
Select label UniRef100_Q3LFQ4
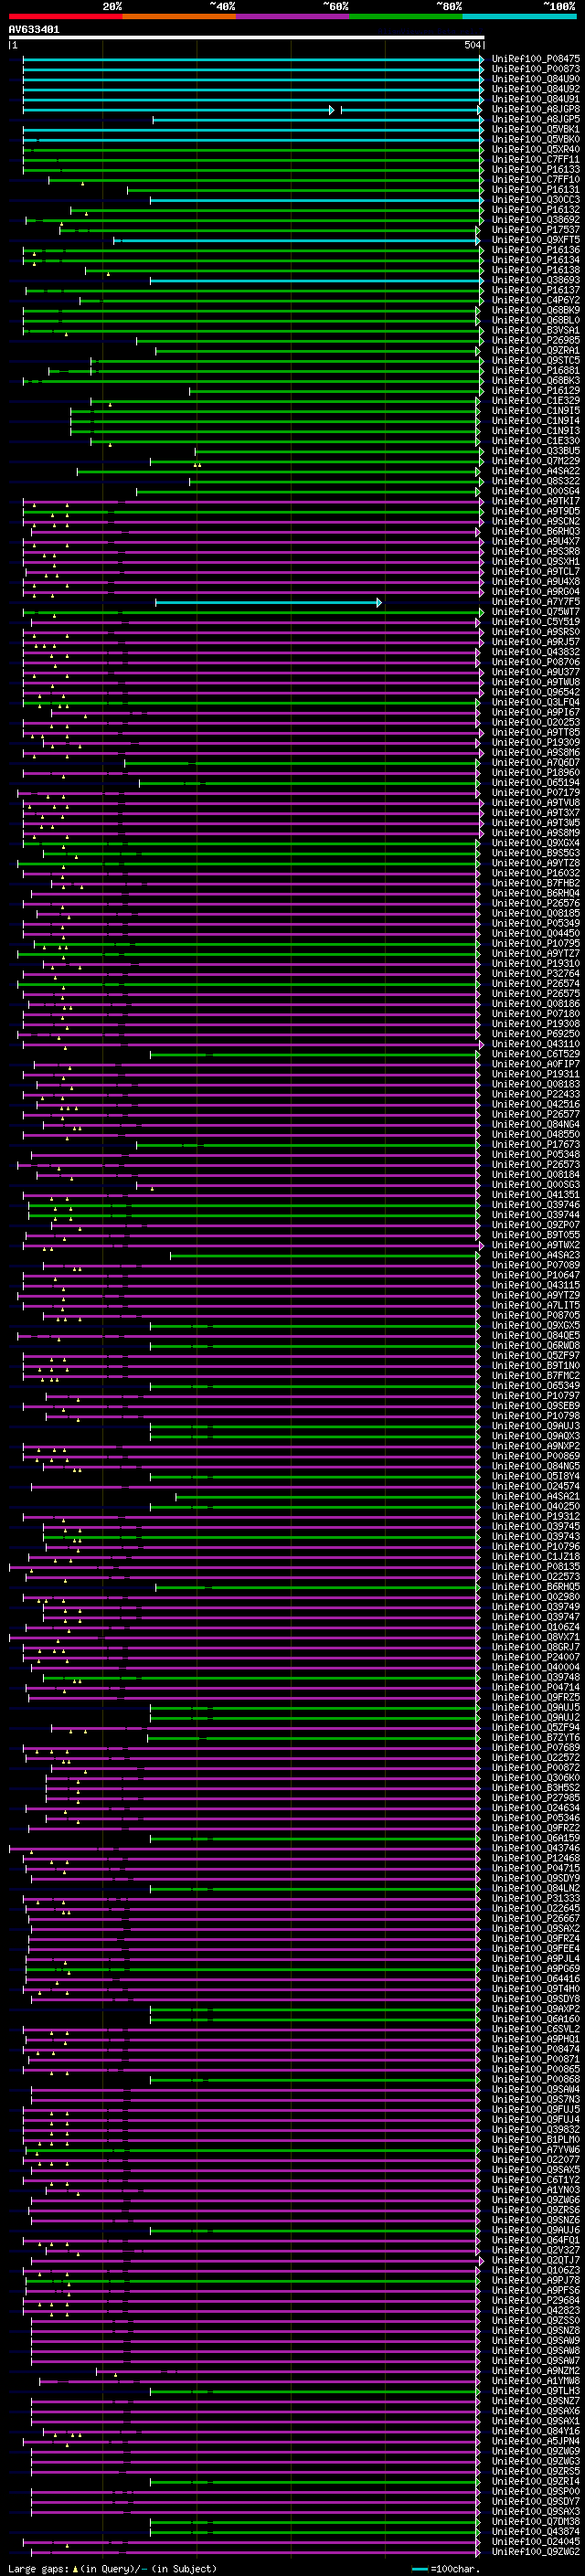[x=535, y=702]
